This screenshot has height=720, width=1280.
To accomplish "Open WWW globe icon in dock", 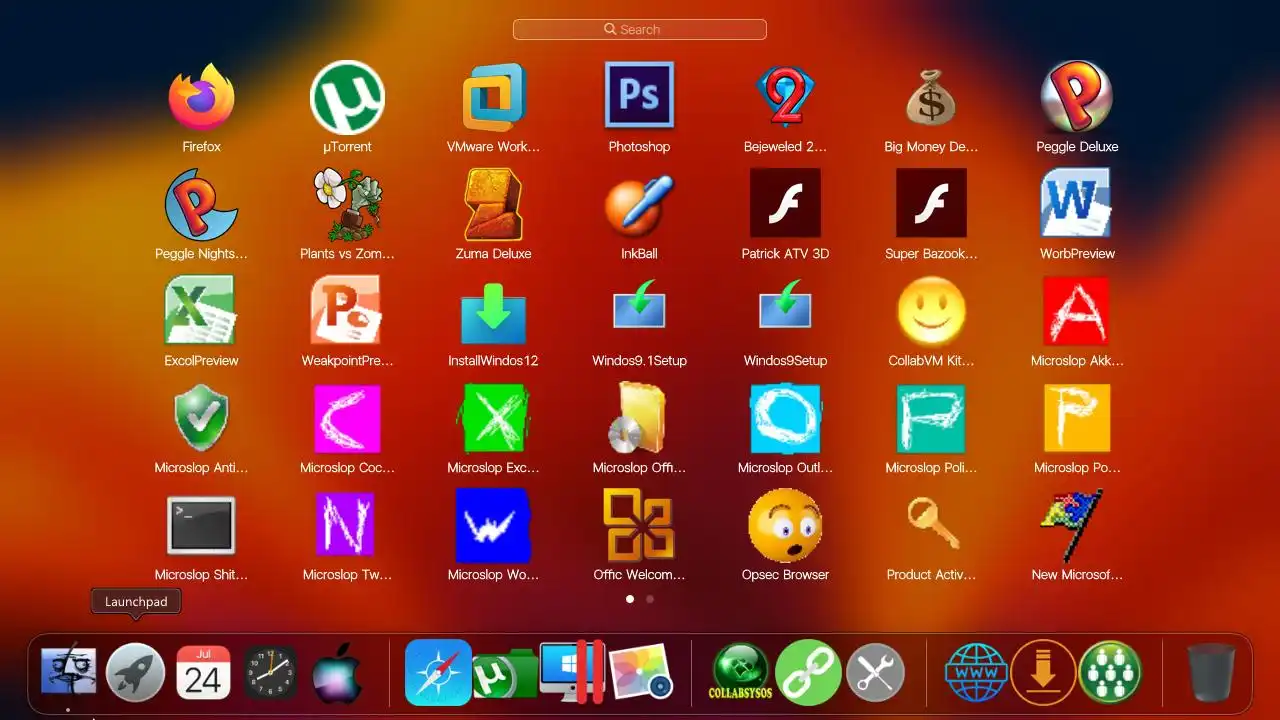I will [x=976, y=672].
